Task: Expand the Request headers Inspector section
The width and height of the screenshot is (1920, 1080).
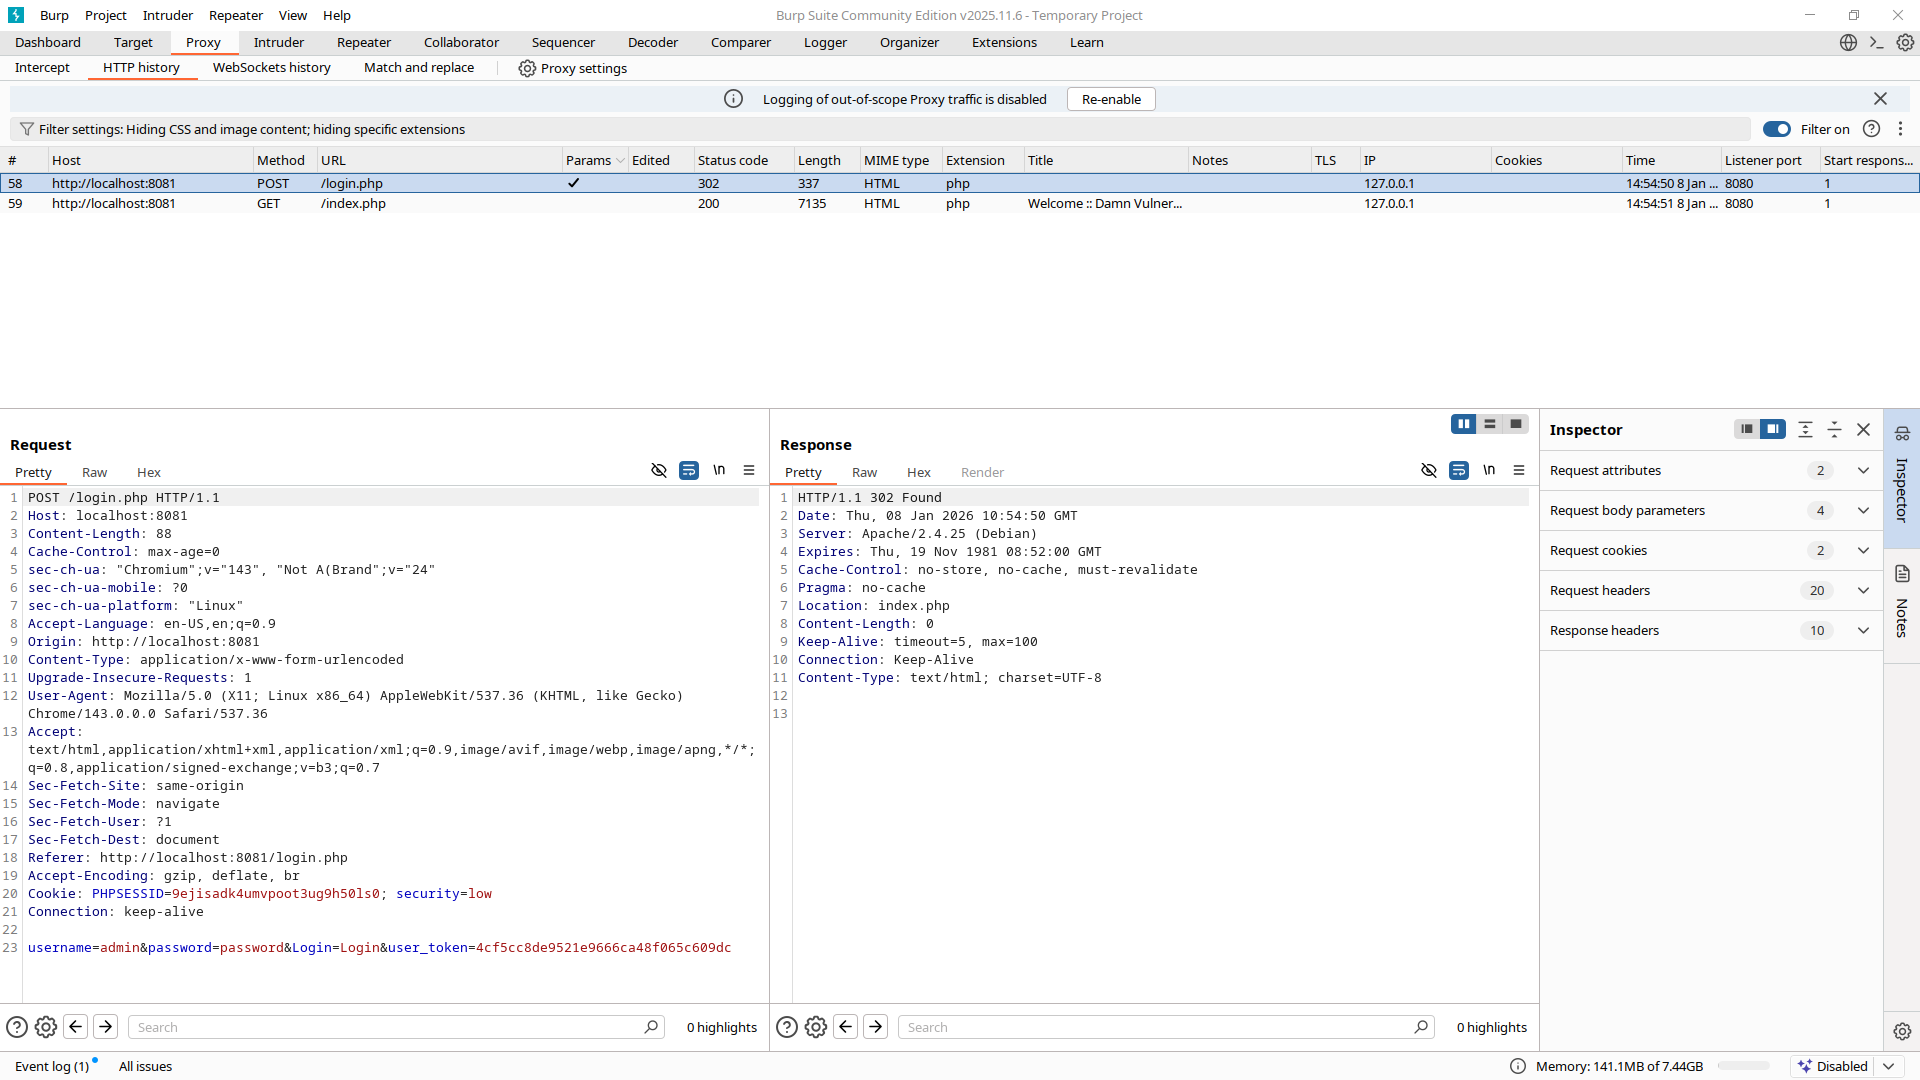Action: point(1863,590)
